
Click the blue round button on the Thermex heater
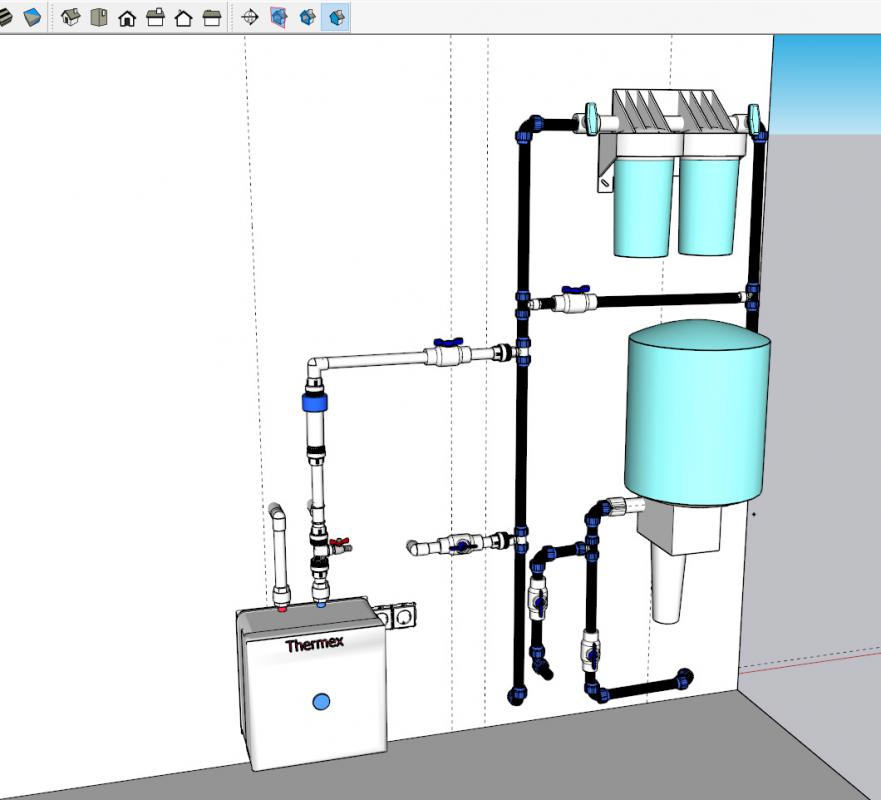pyautogui.click(x=321, y=701)
